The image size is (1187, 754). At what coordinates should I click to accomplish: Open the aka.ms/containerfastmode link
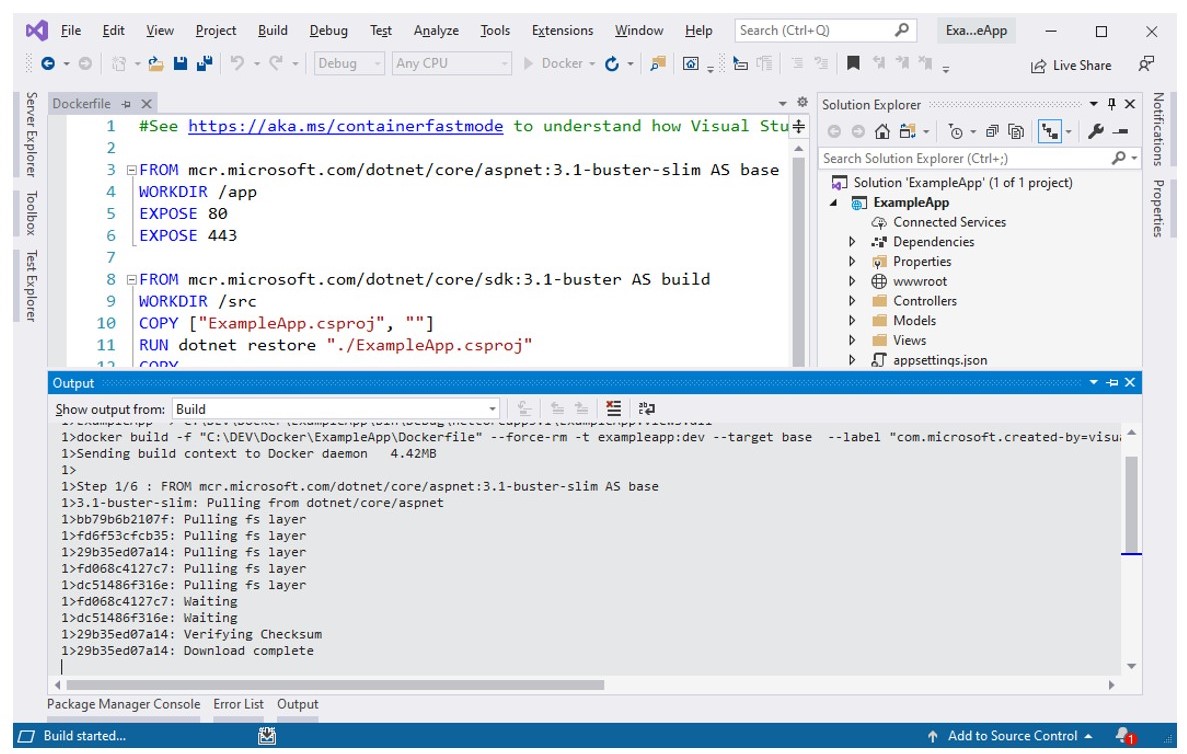[346, 126]
